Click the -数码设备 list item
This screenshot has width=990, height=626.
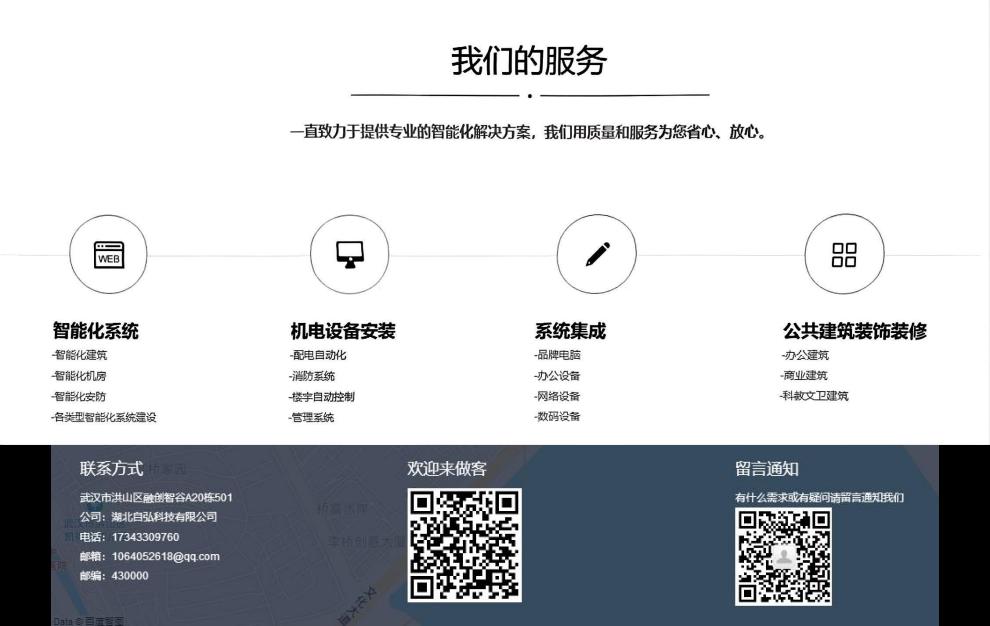click(557, 417)
